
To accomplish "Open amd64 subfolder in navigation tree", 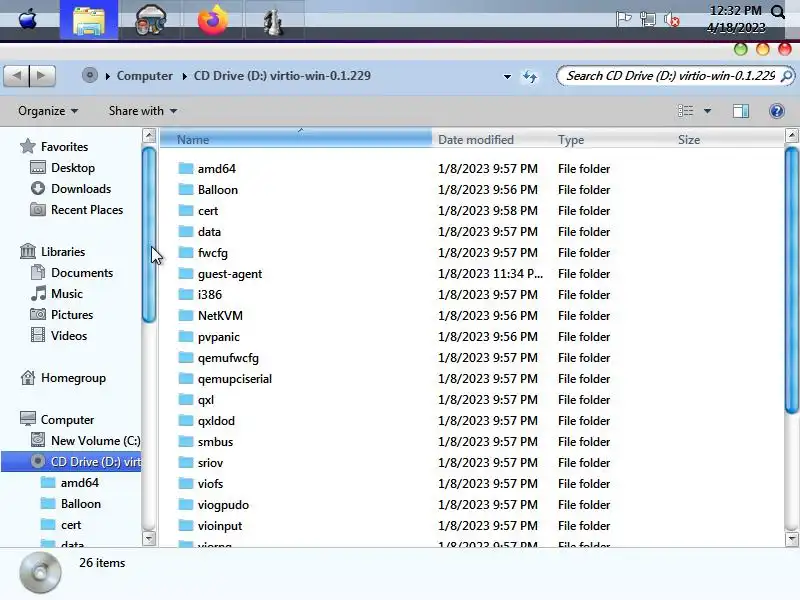I will pos(80,483).
